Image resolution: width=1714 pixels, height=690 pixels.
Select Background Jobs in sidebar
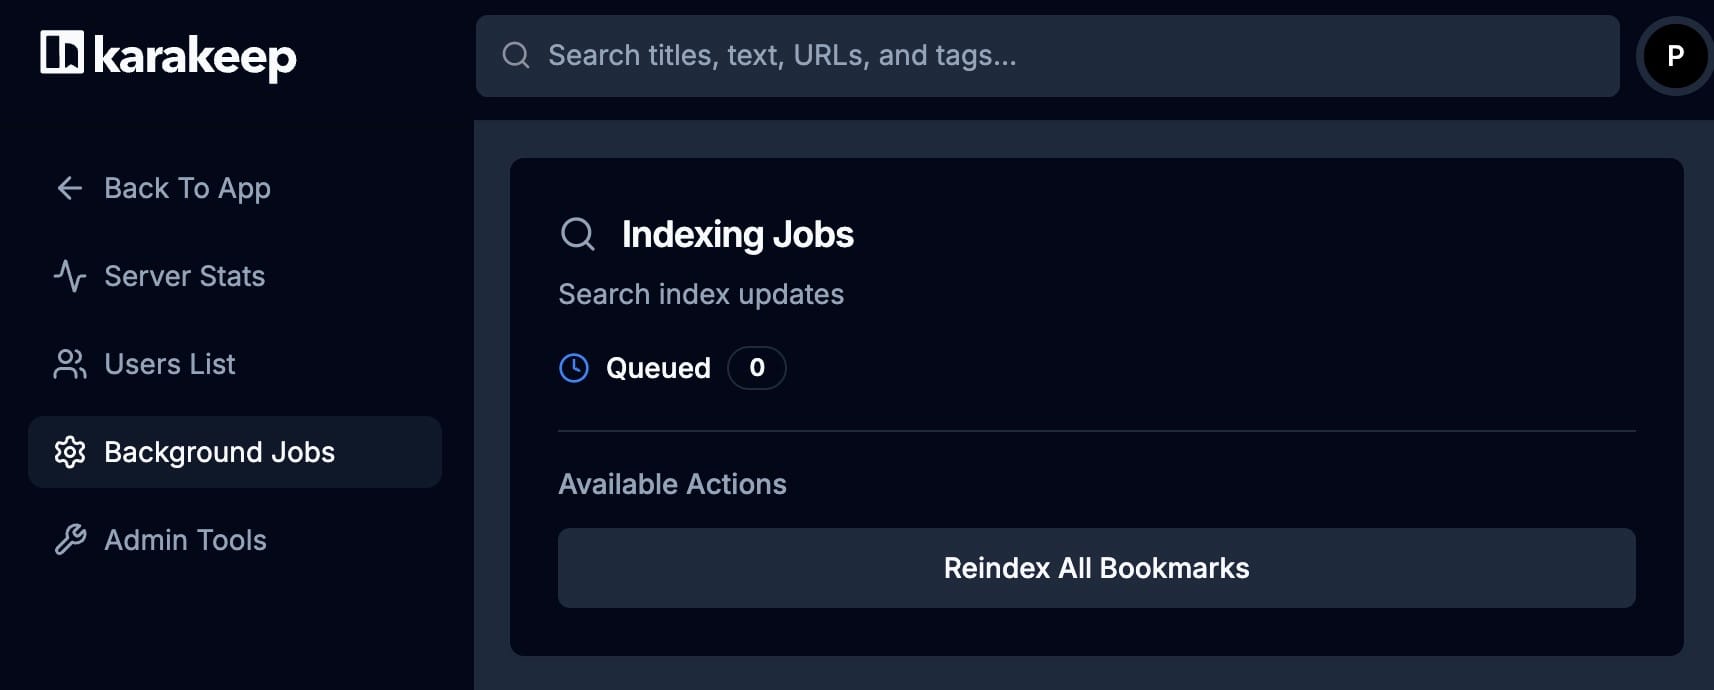[235, 452]
